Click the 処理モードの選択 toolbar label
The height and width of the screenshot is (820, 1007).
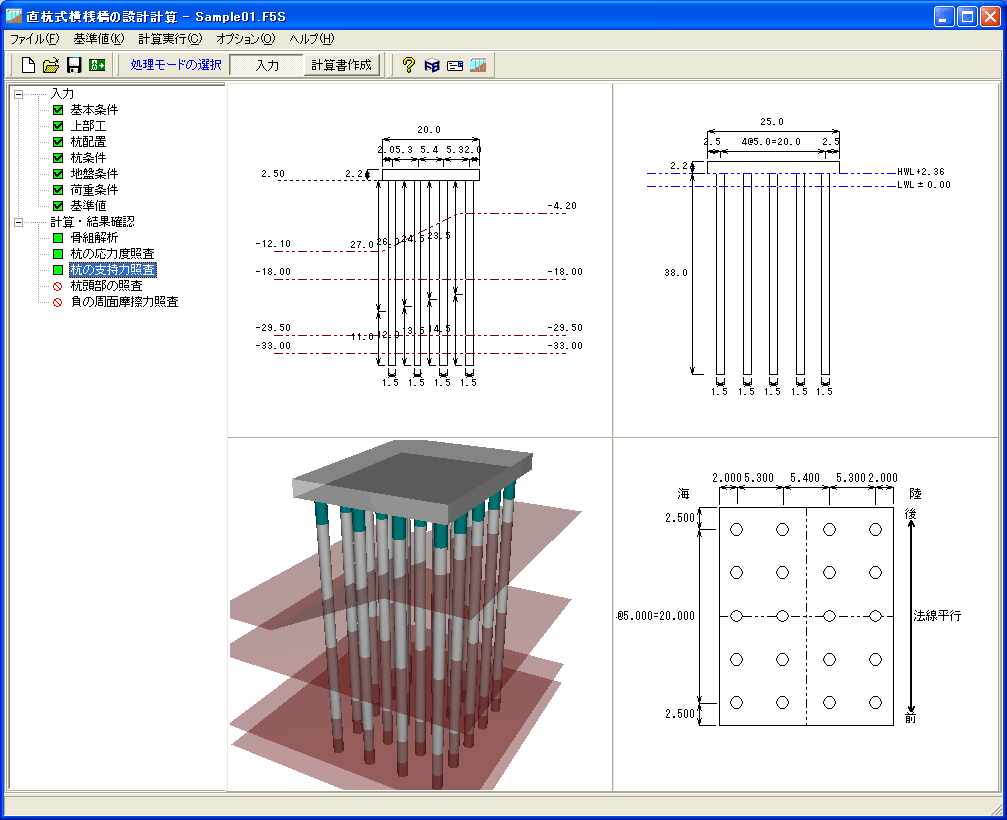[x=176, y=65]
